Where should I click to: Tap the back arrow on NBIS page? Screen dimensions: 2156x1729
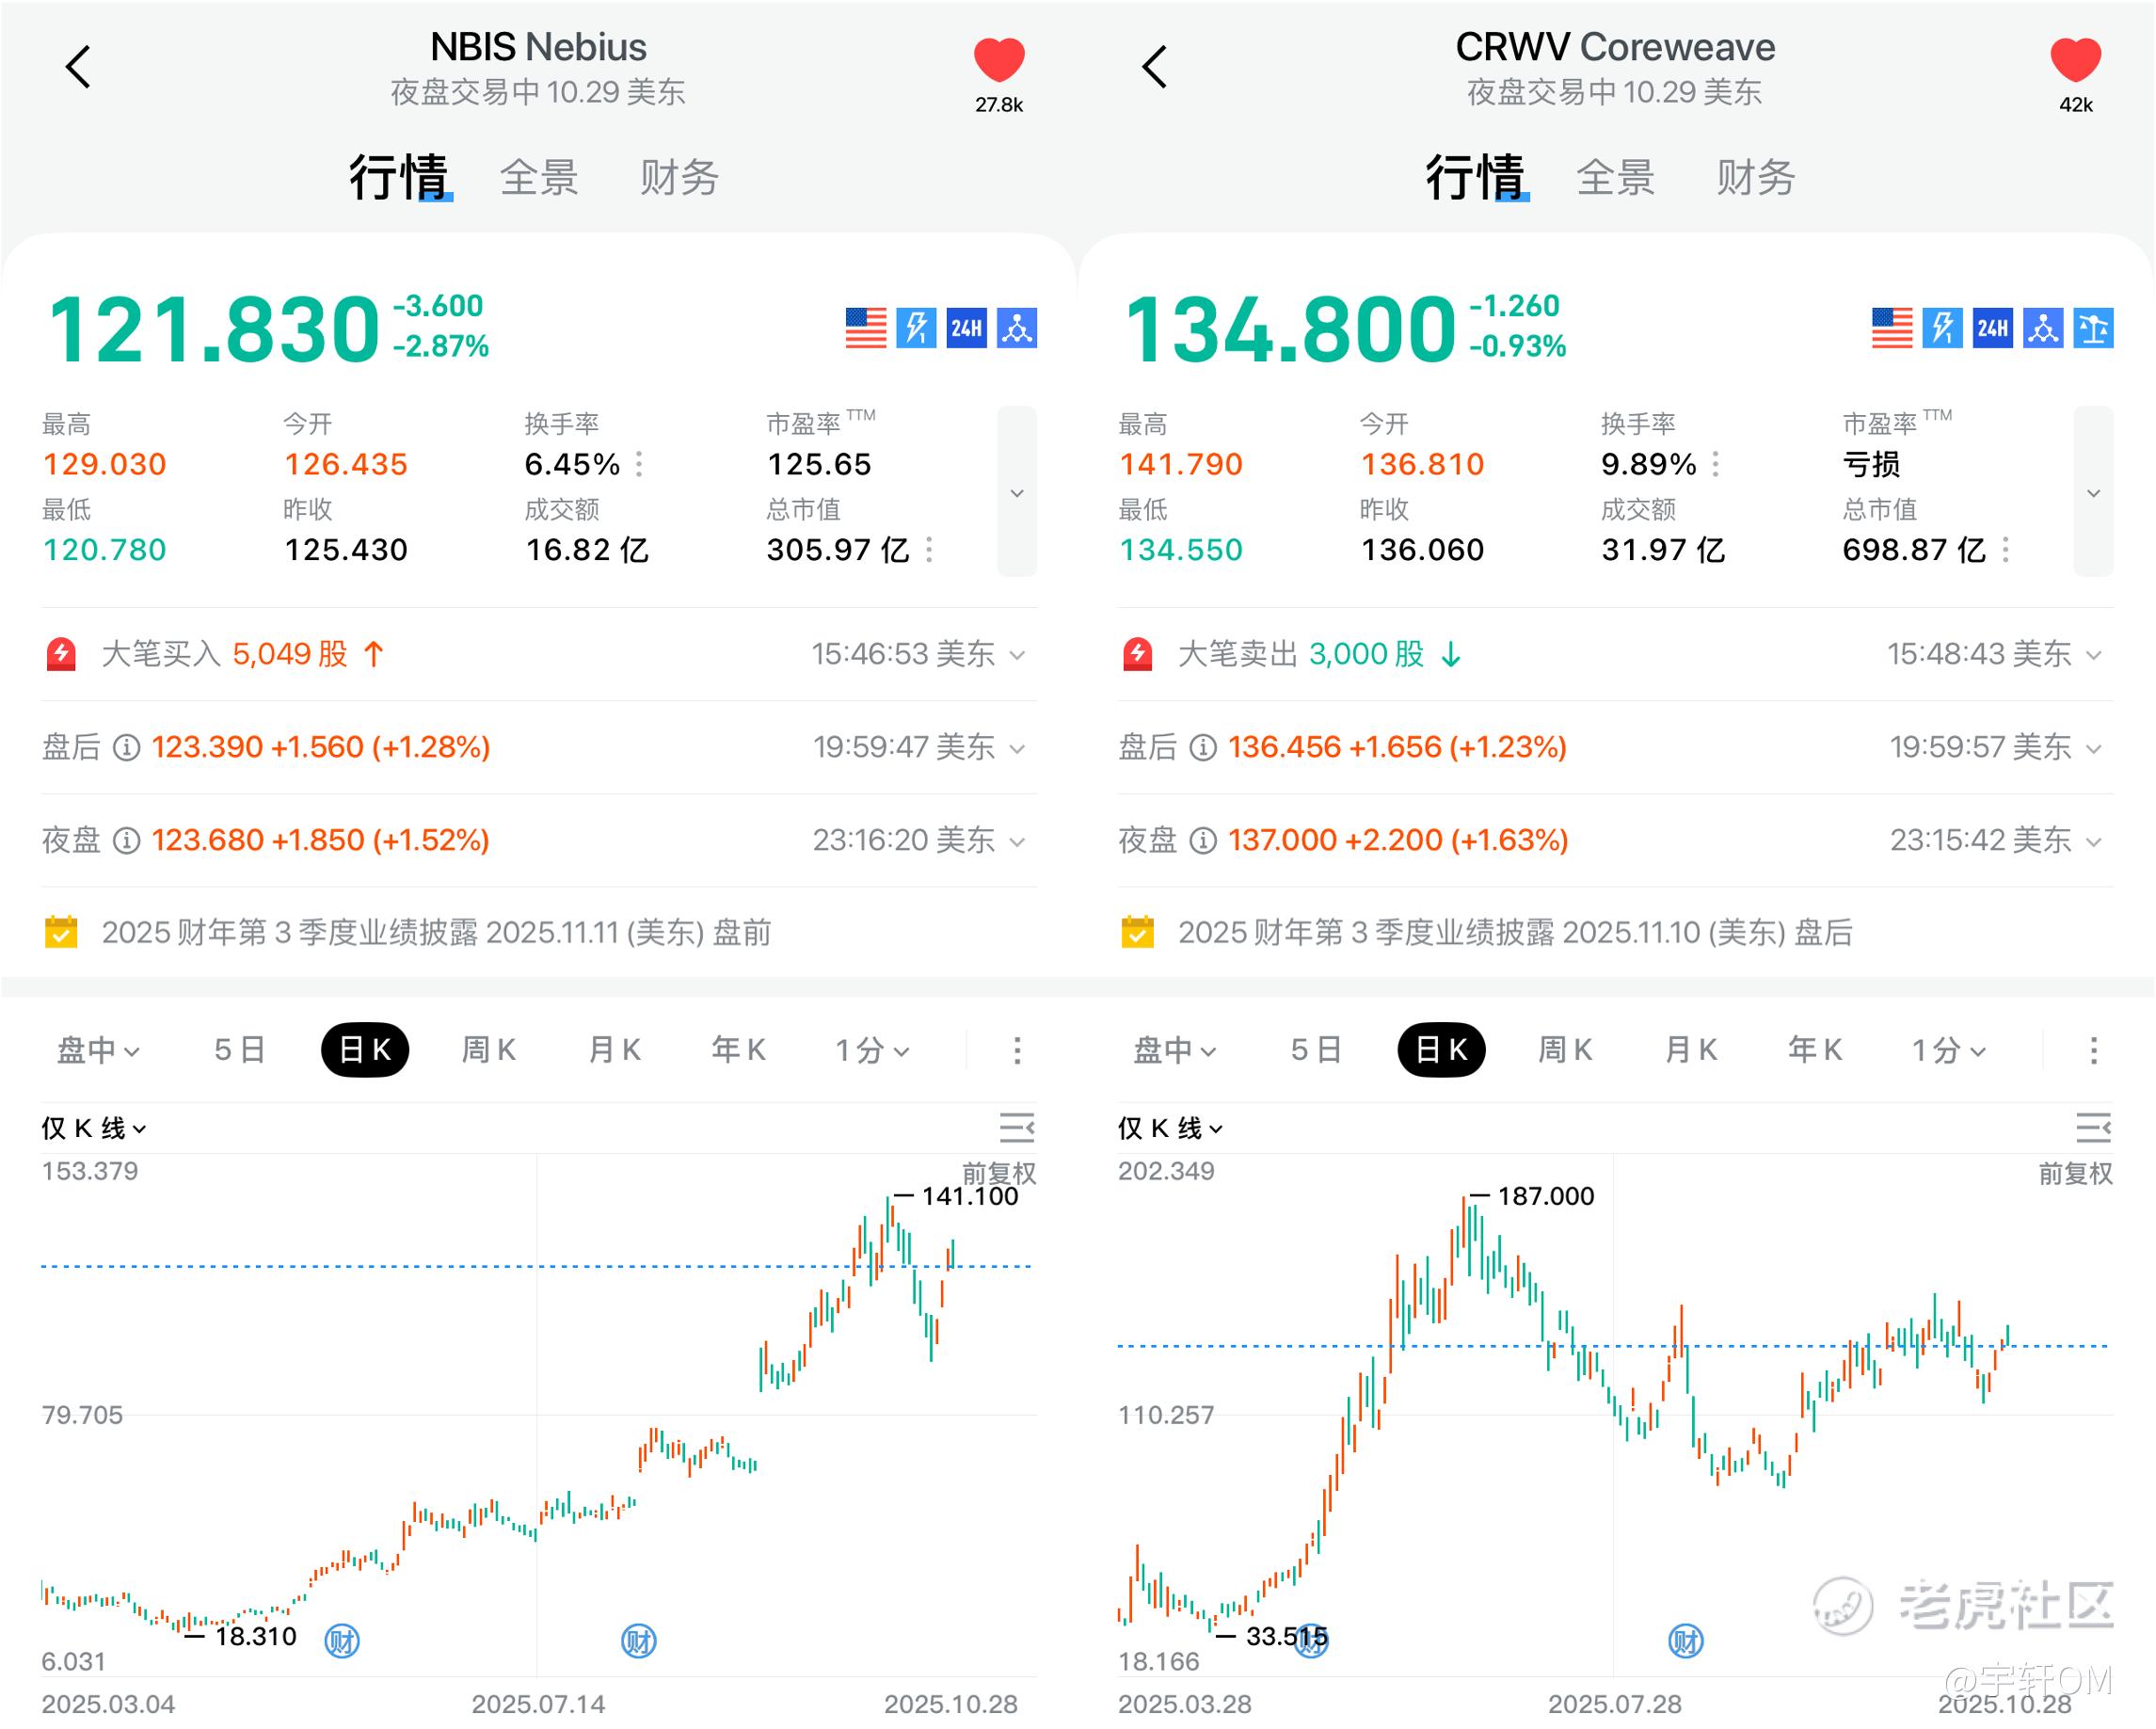coord(78,67)
